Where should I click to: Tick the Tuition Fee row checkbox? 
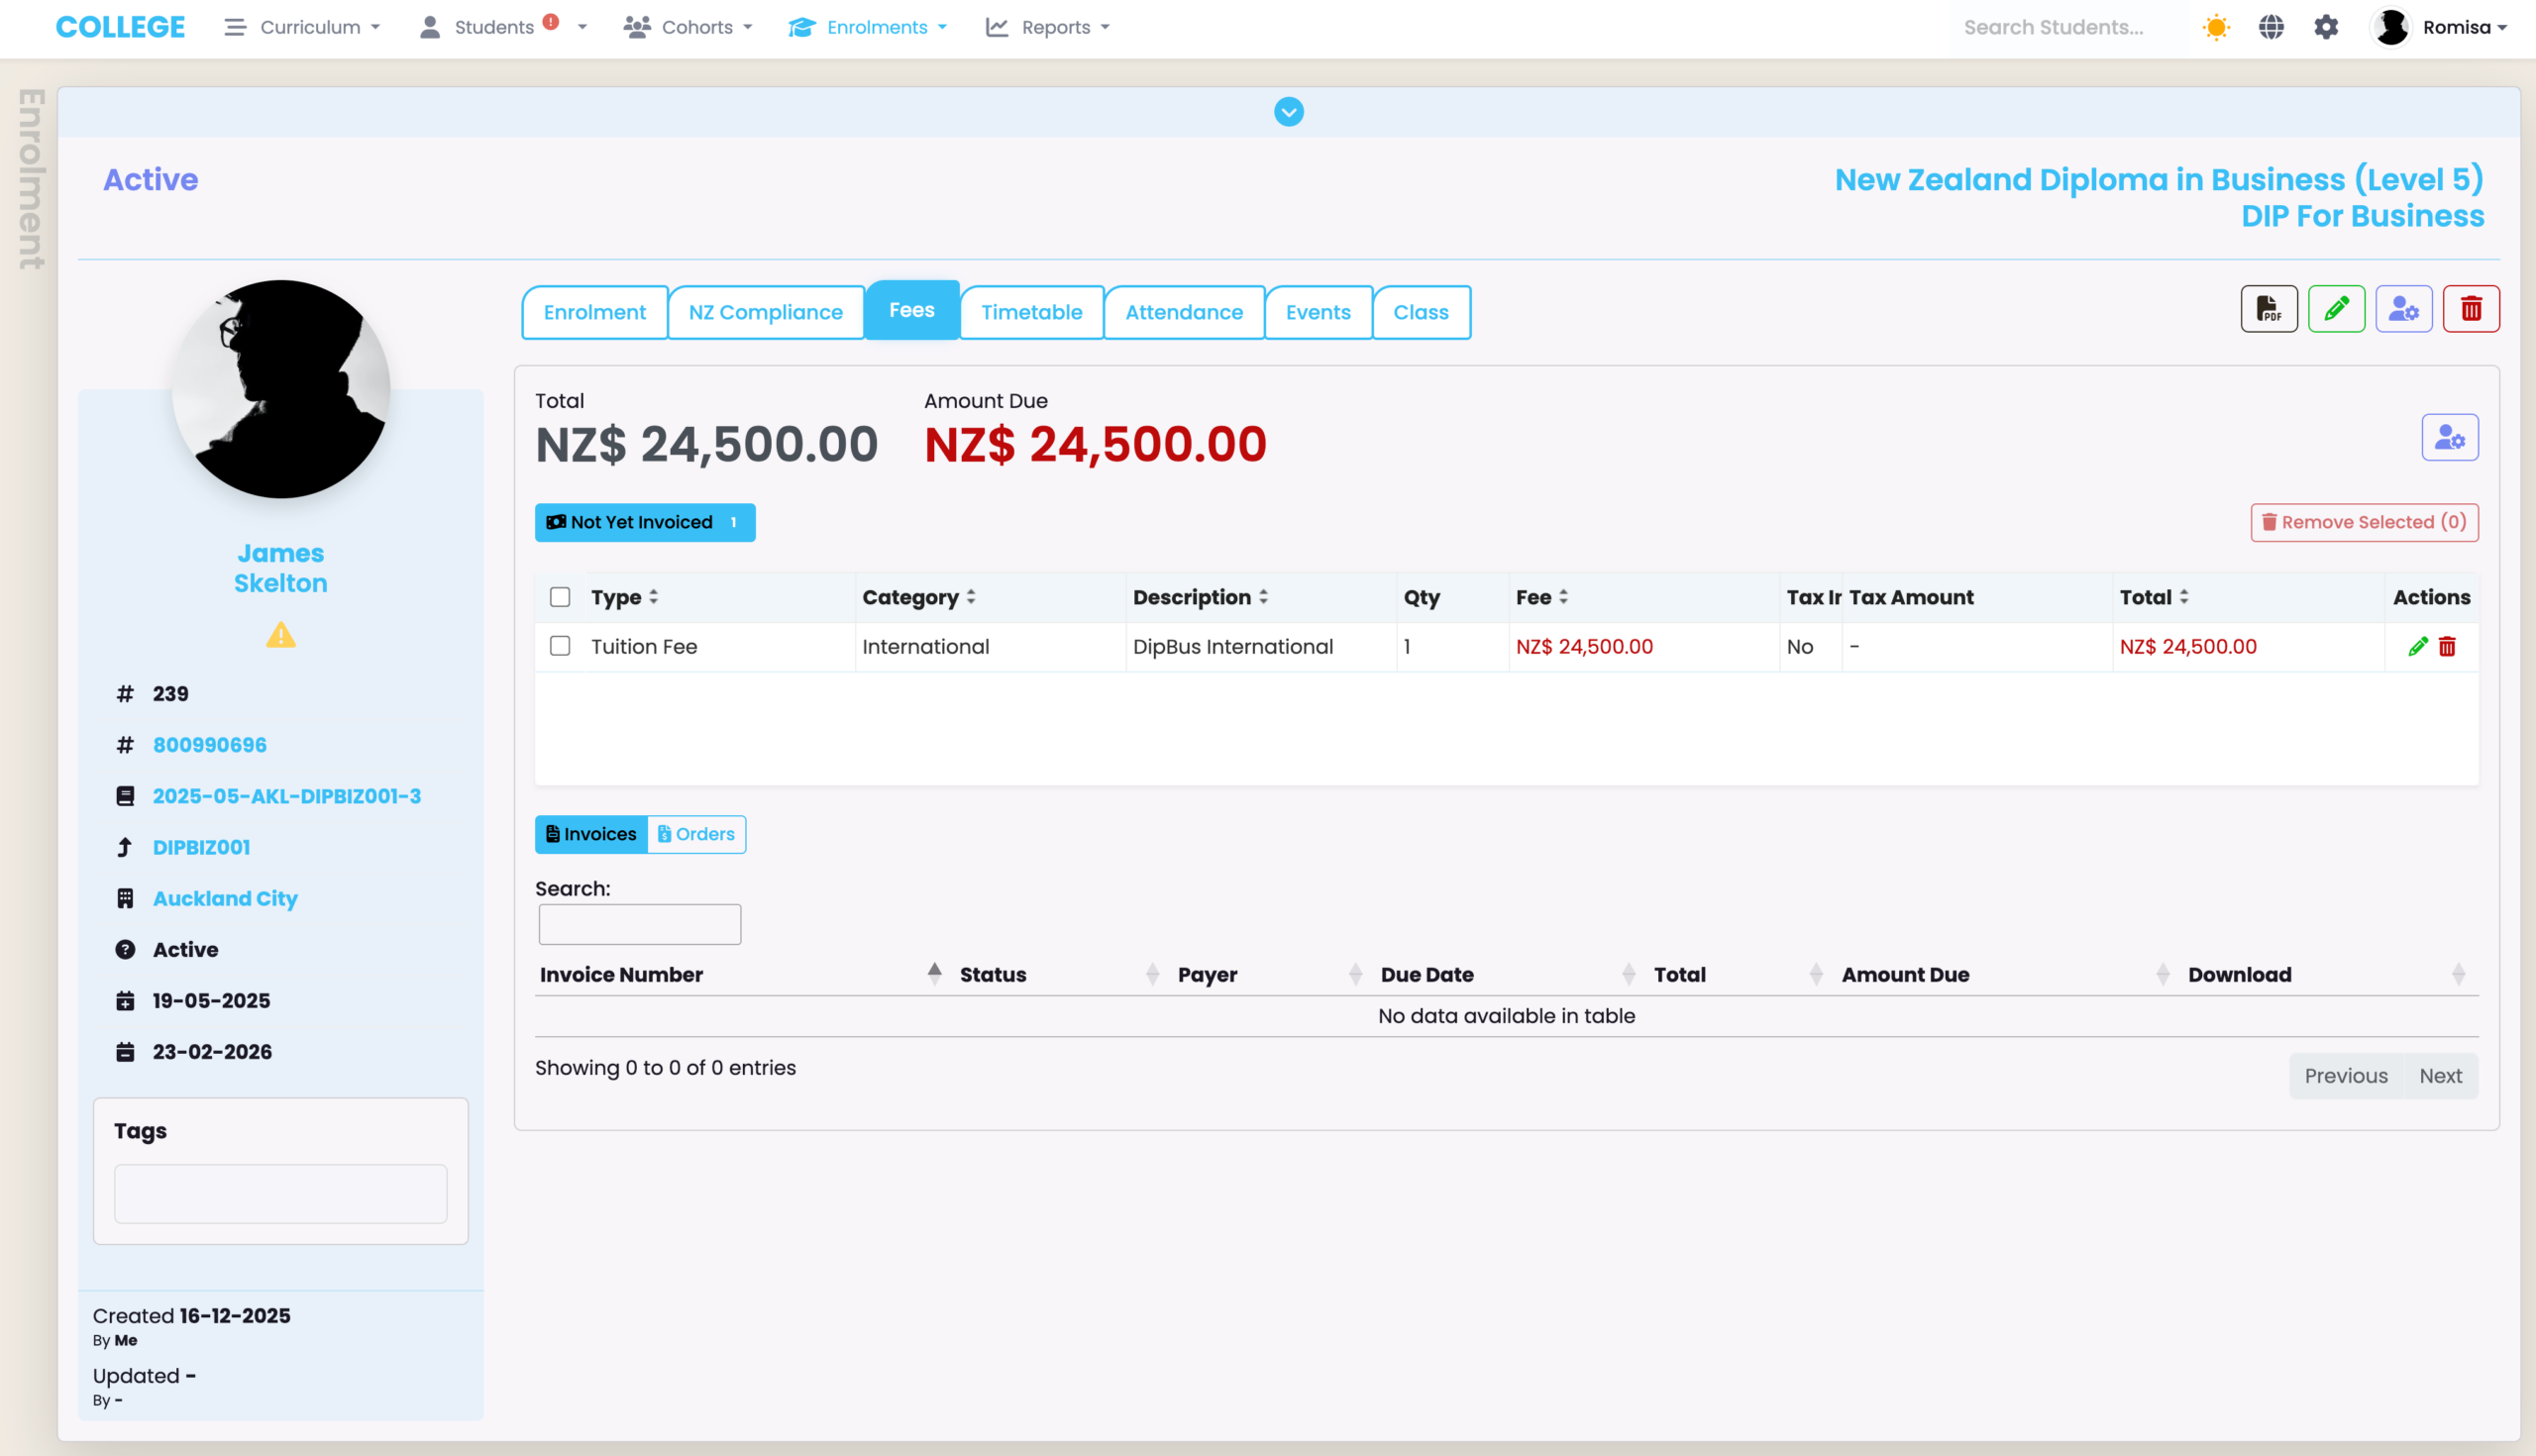560,646
